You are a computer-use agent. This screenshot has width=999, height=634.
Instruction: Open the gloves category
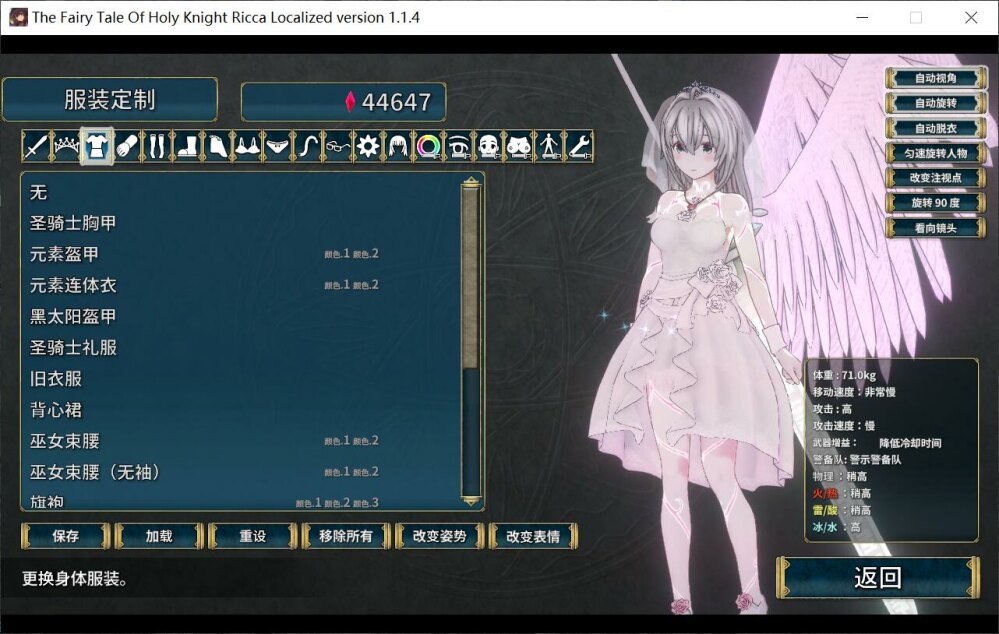pyautogui.click(x=126, y=147)
